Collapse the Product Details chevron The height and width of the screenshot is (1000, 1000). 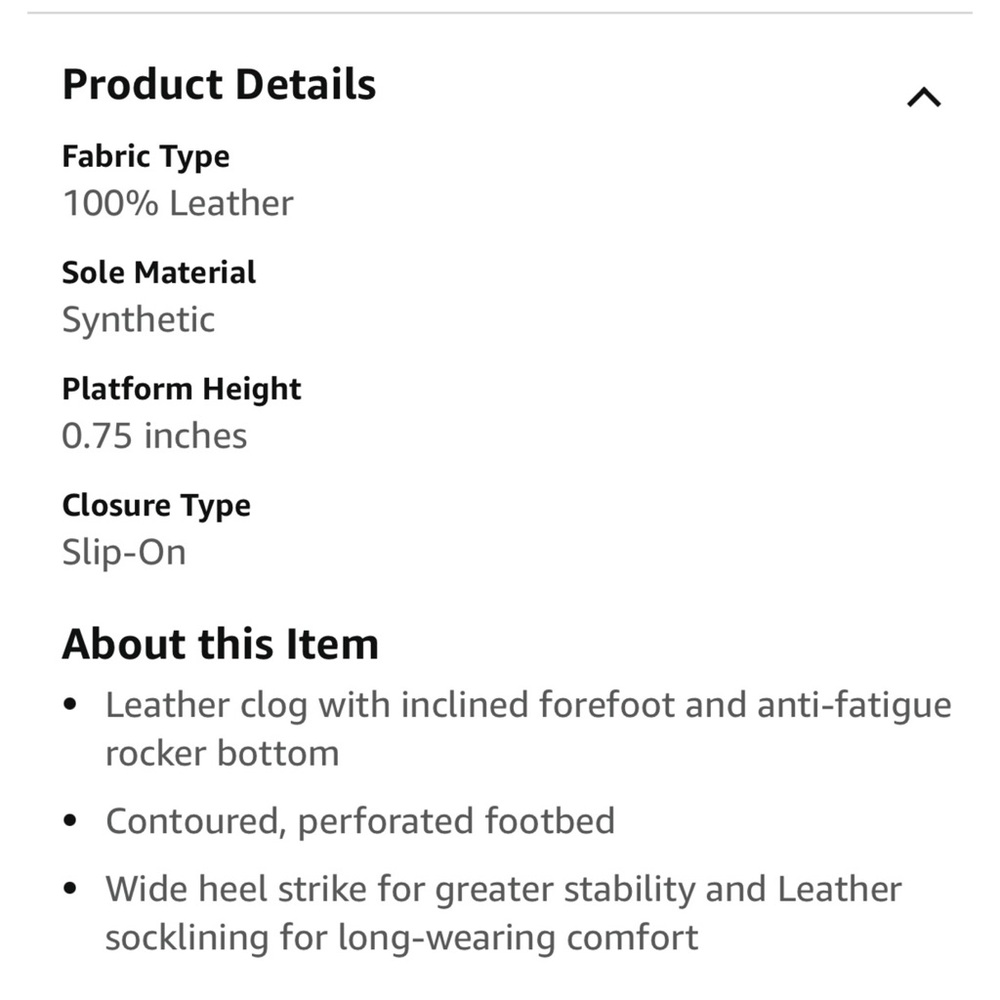tap(923, 98)
